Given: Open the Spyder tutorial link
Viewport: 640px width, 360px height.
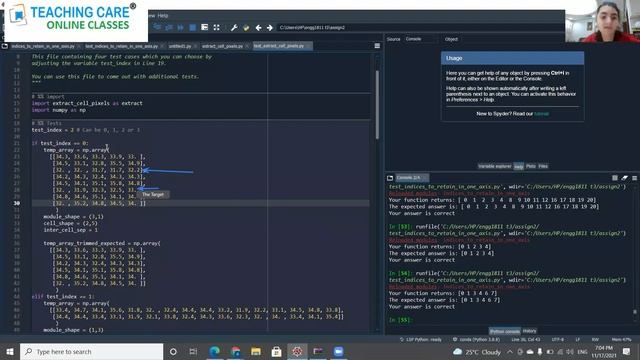Looking at the screenshot, I should (541, 114).
